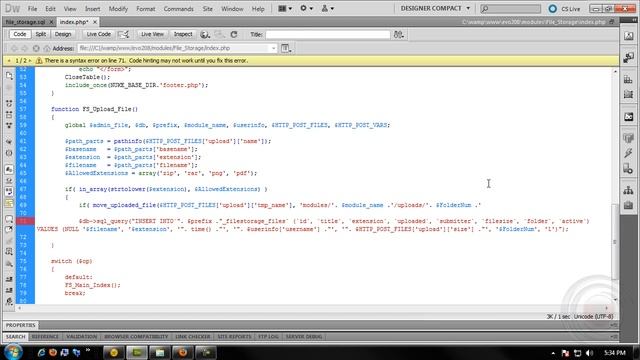Click the Expand All code icon

tap(9, 126)
